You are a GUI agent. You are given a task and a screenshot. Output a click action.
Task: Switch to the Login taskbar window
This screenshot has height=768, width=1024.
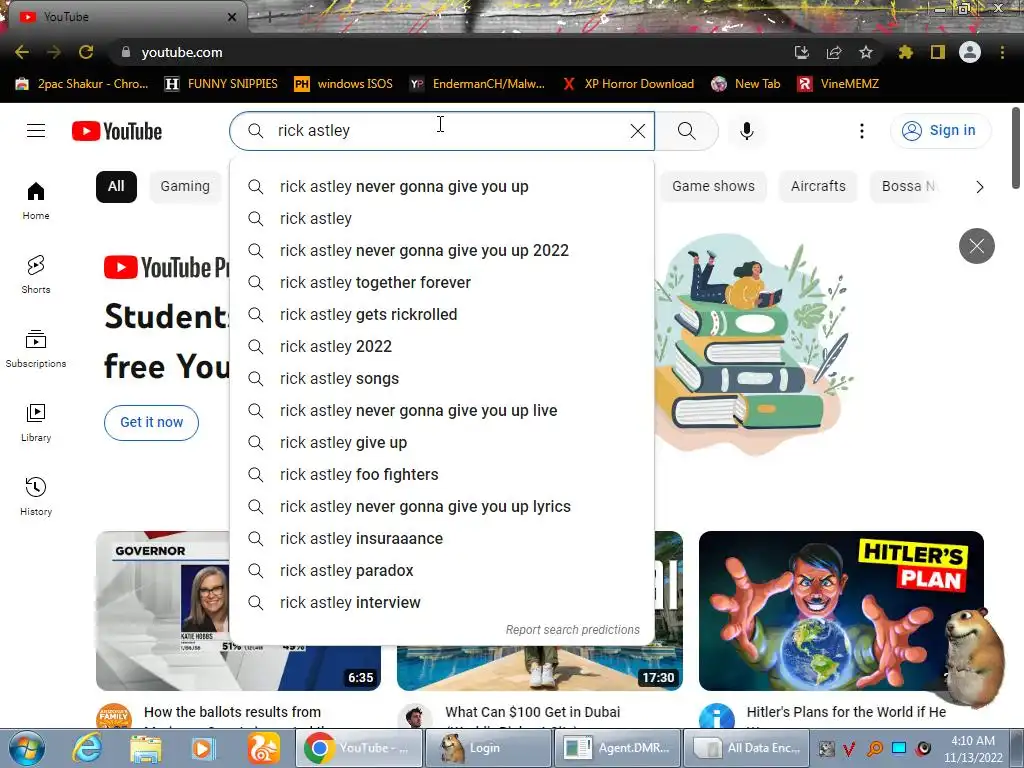coord(487,748)
